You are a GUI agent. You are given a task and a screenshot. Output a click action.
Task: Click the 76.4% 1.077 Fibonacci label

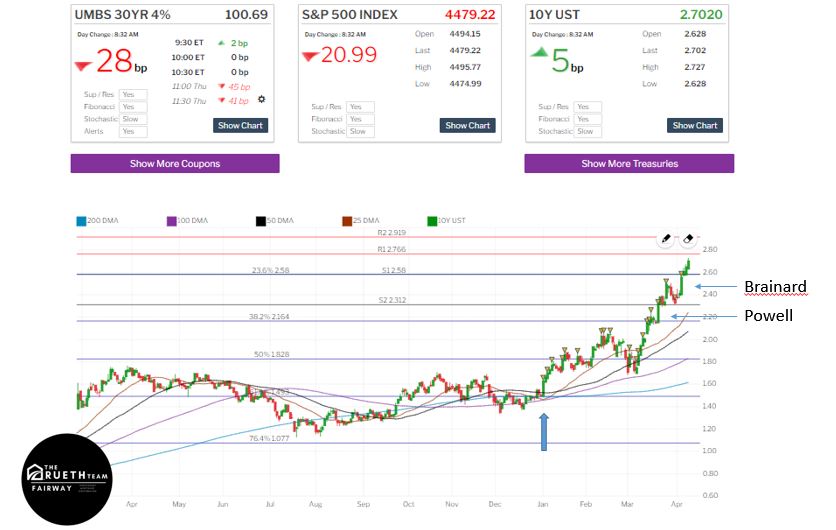tap(269, 438)
